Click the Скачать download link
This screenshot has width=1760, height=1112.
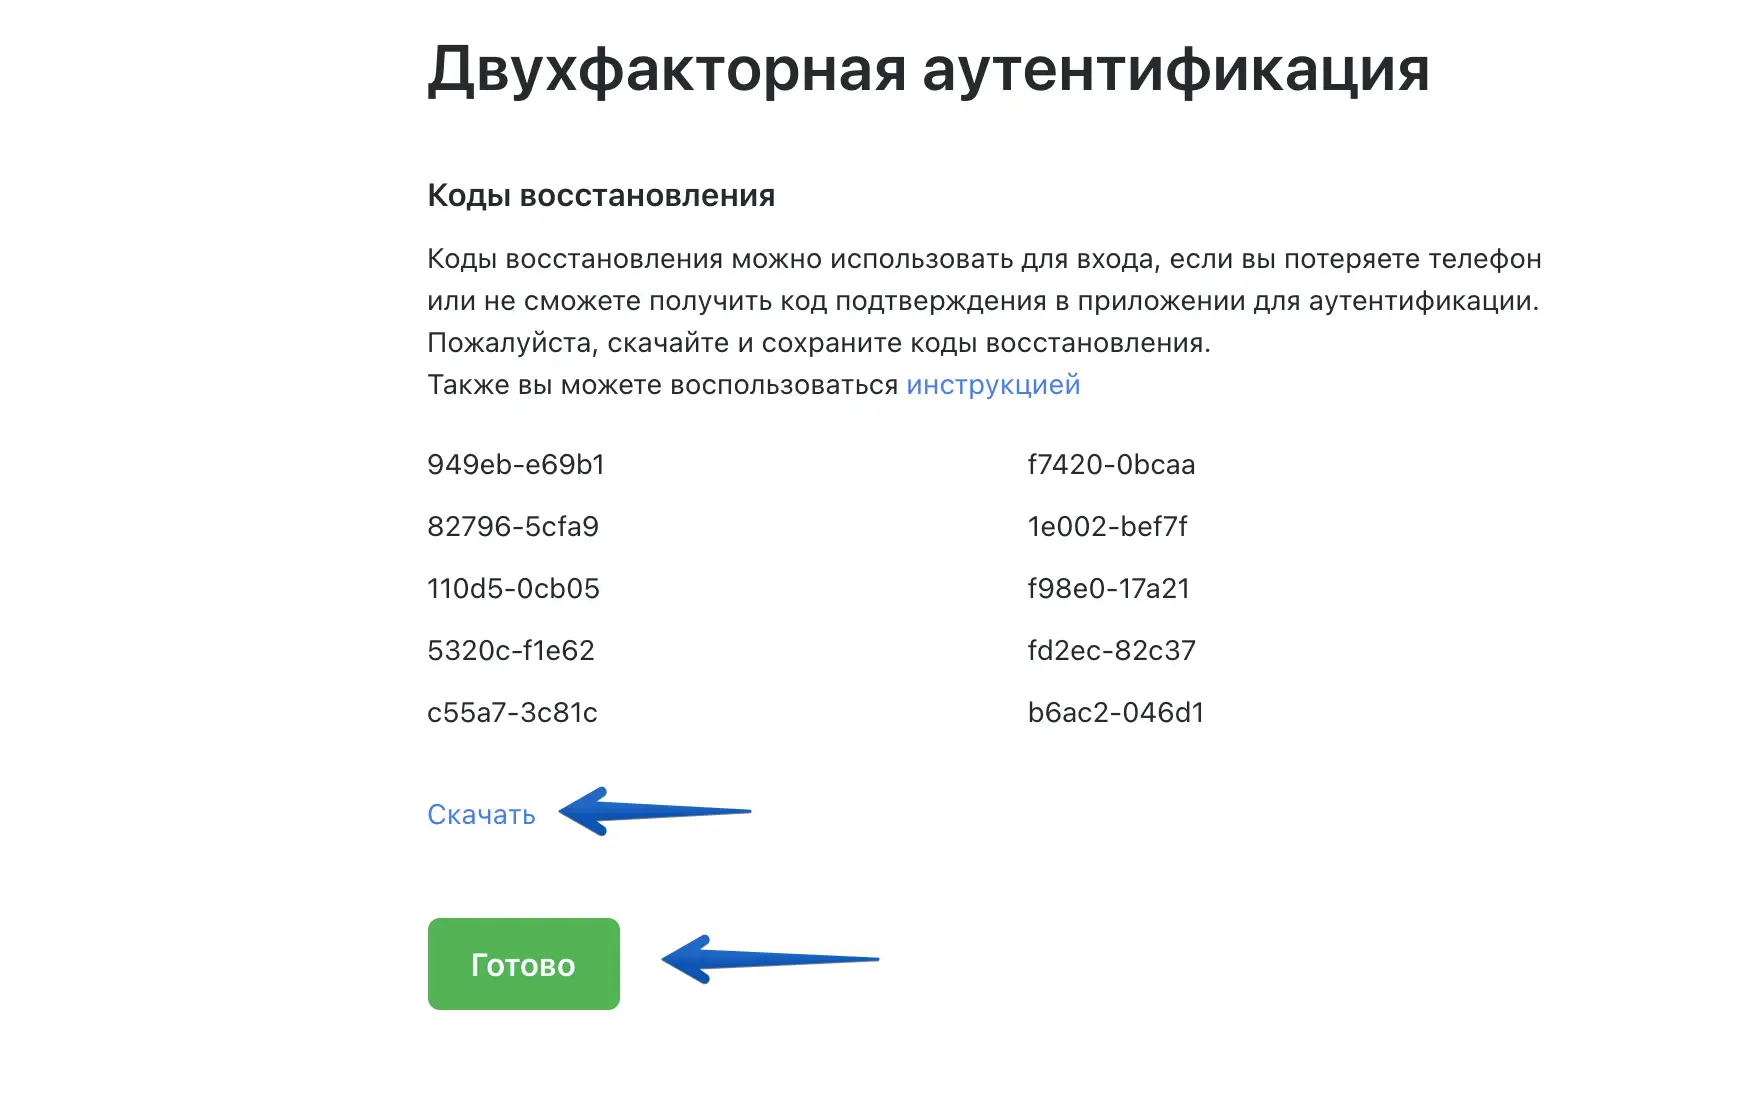click(x=481, y=815)
